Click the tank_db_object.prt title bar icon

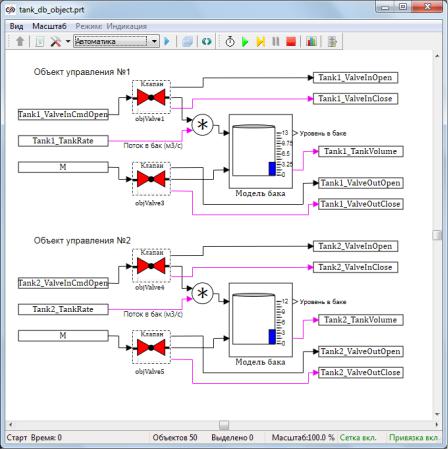pyautogui.click(x=11, y=10)
